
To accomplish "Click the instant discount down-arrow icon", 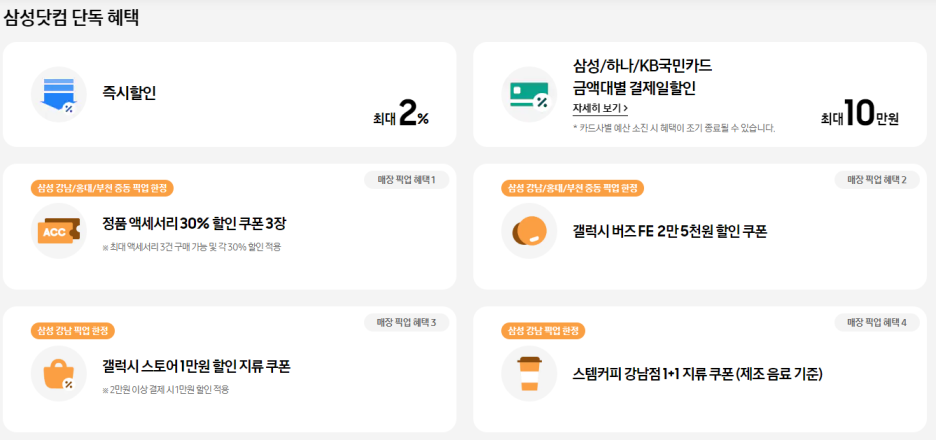I will click(x=58, y=94).
